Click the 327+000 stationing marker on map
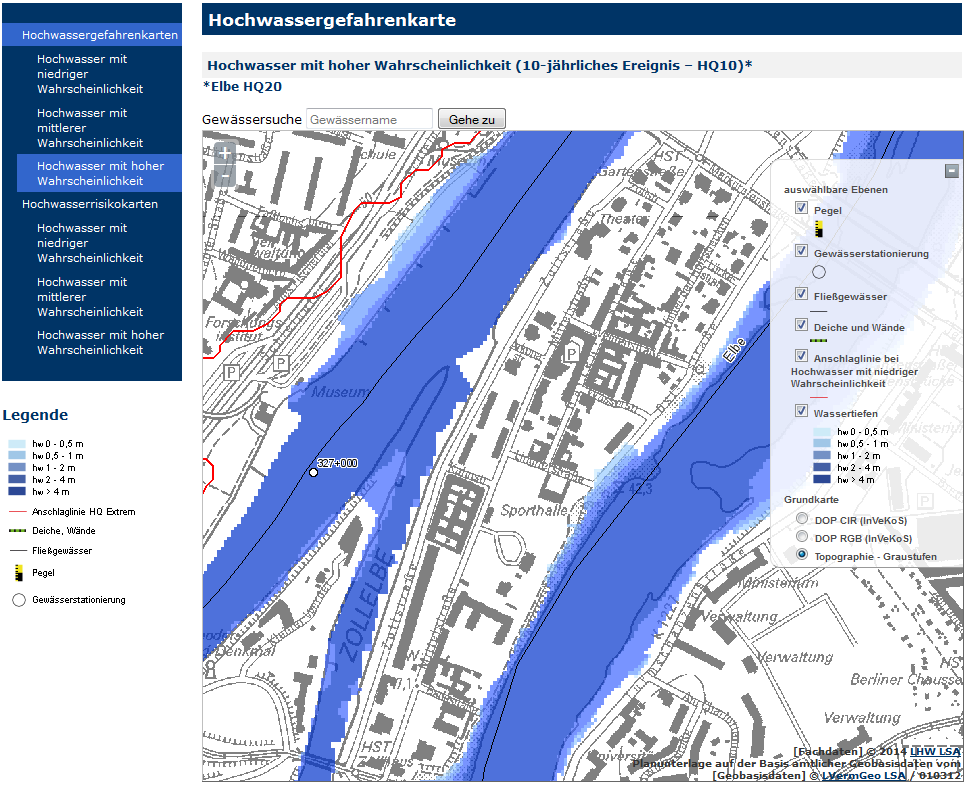968x785 pixels. point(313,473)
